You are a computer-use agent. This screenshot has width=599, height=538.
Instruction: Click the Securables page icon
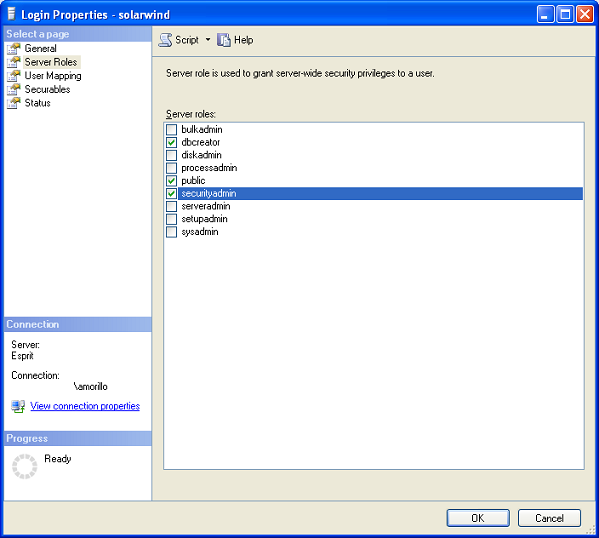[14, 89]
